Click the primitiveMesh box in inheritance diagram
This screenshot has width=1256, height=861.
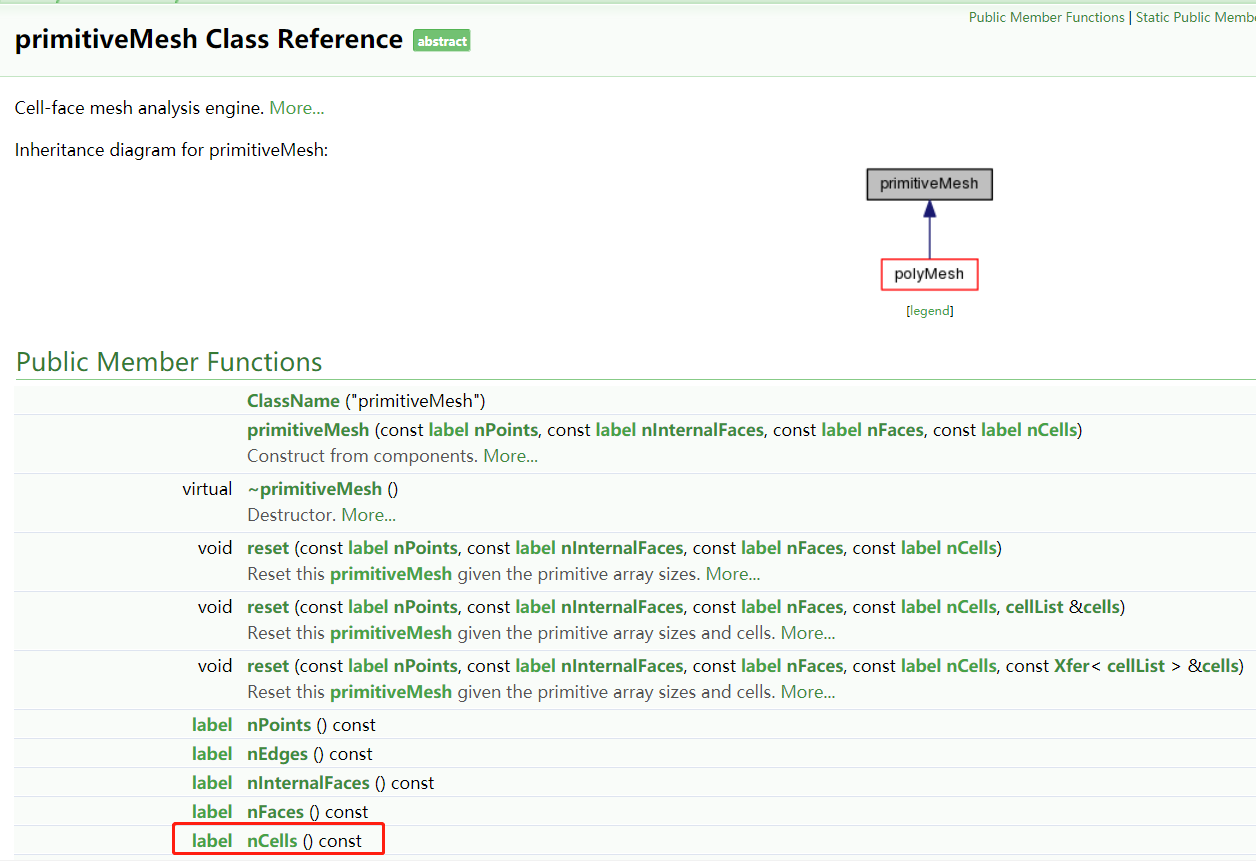coord(929,184)
